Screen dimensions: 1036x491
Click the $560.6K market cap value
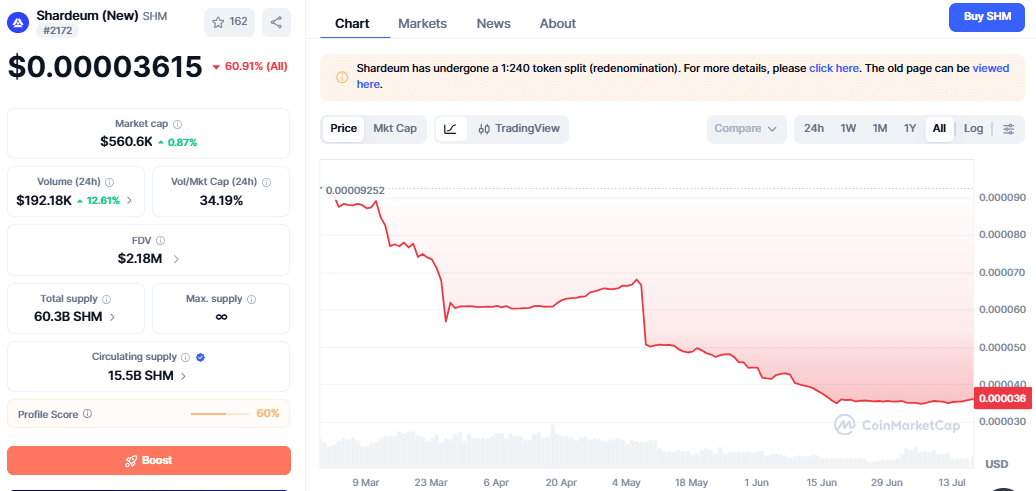click(126, 141)
